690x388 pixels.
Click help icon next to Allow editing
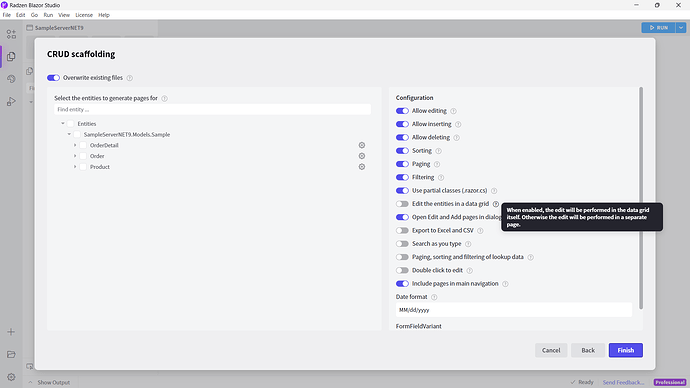453,111
